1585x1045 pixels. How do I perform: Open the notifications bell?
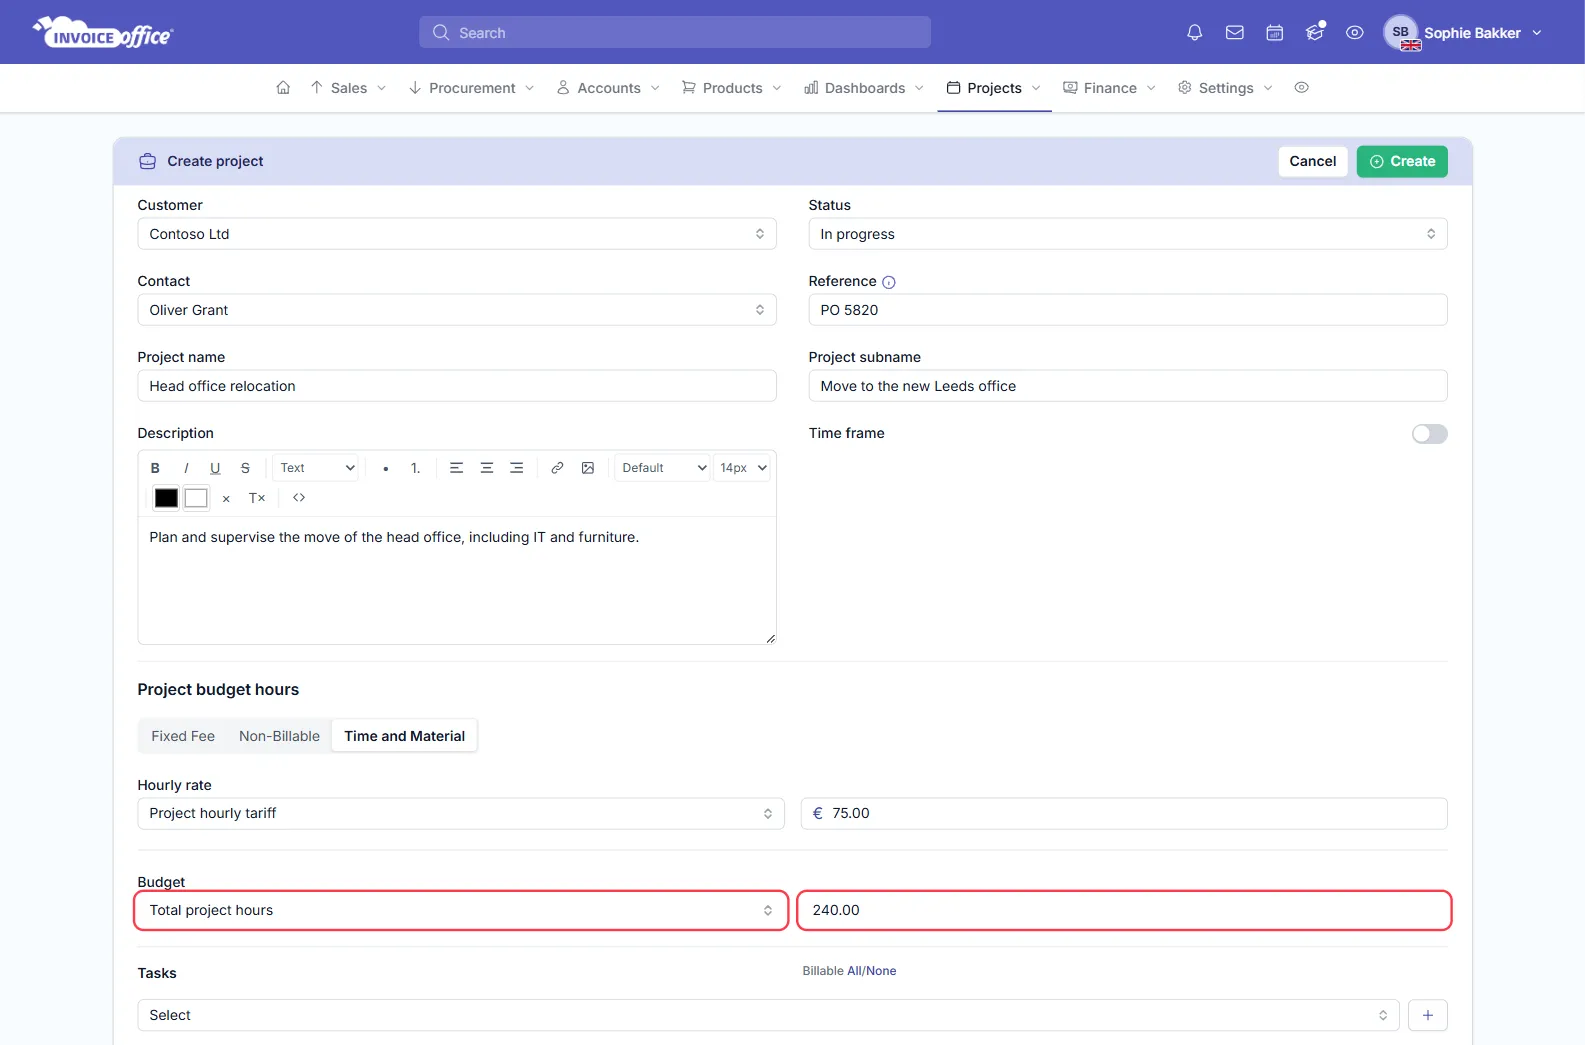click(x=1194, y=33)
